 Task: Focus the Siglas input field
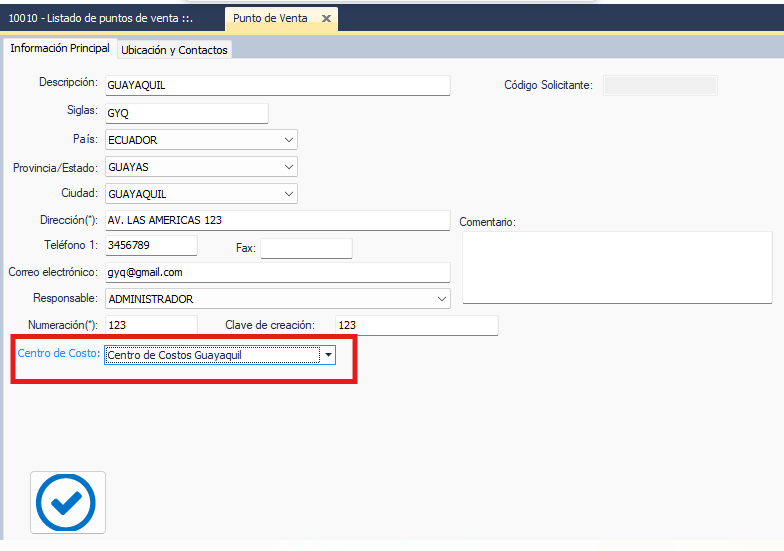click(x=186, y=113)
